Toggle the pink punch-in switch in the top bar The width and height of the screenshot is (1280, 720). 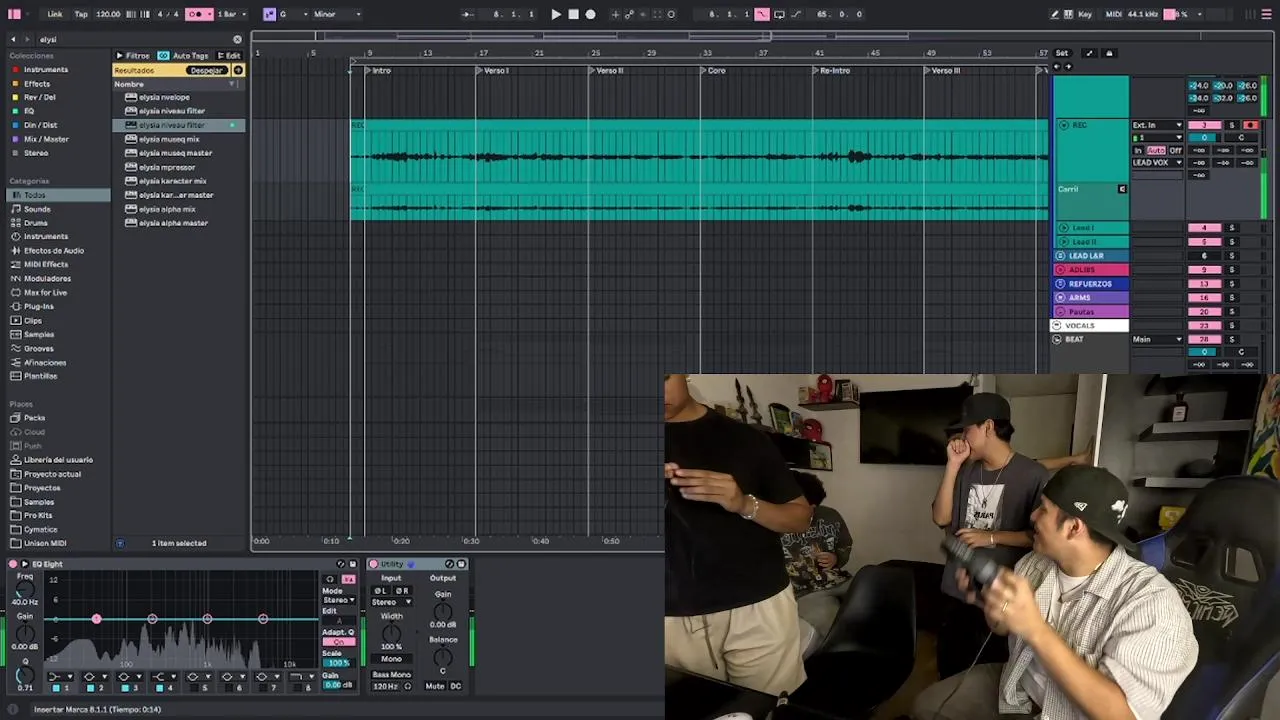click(x=762, y=14)
